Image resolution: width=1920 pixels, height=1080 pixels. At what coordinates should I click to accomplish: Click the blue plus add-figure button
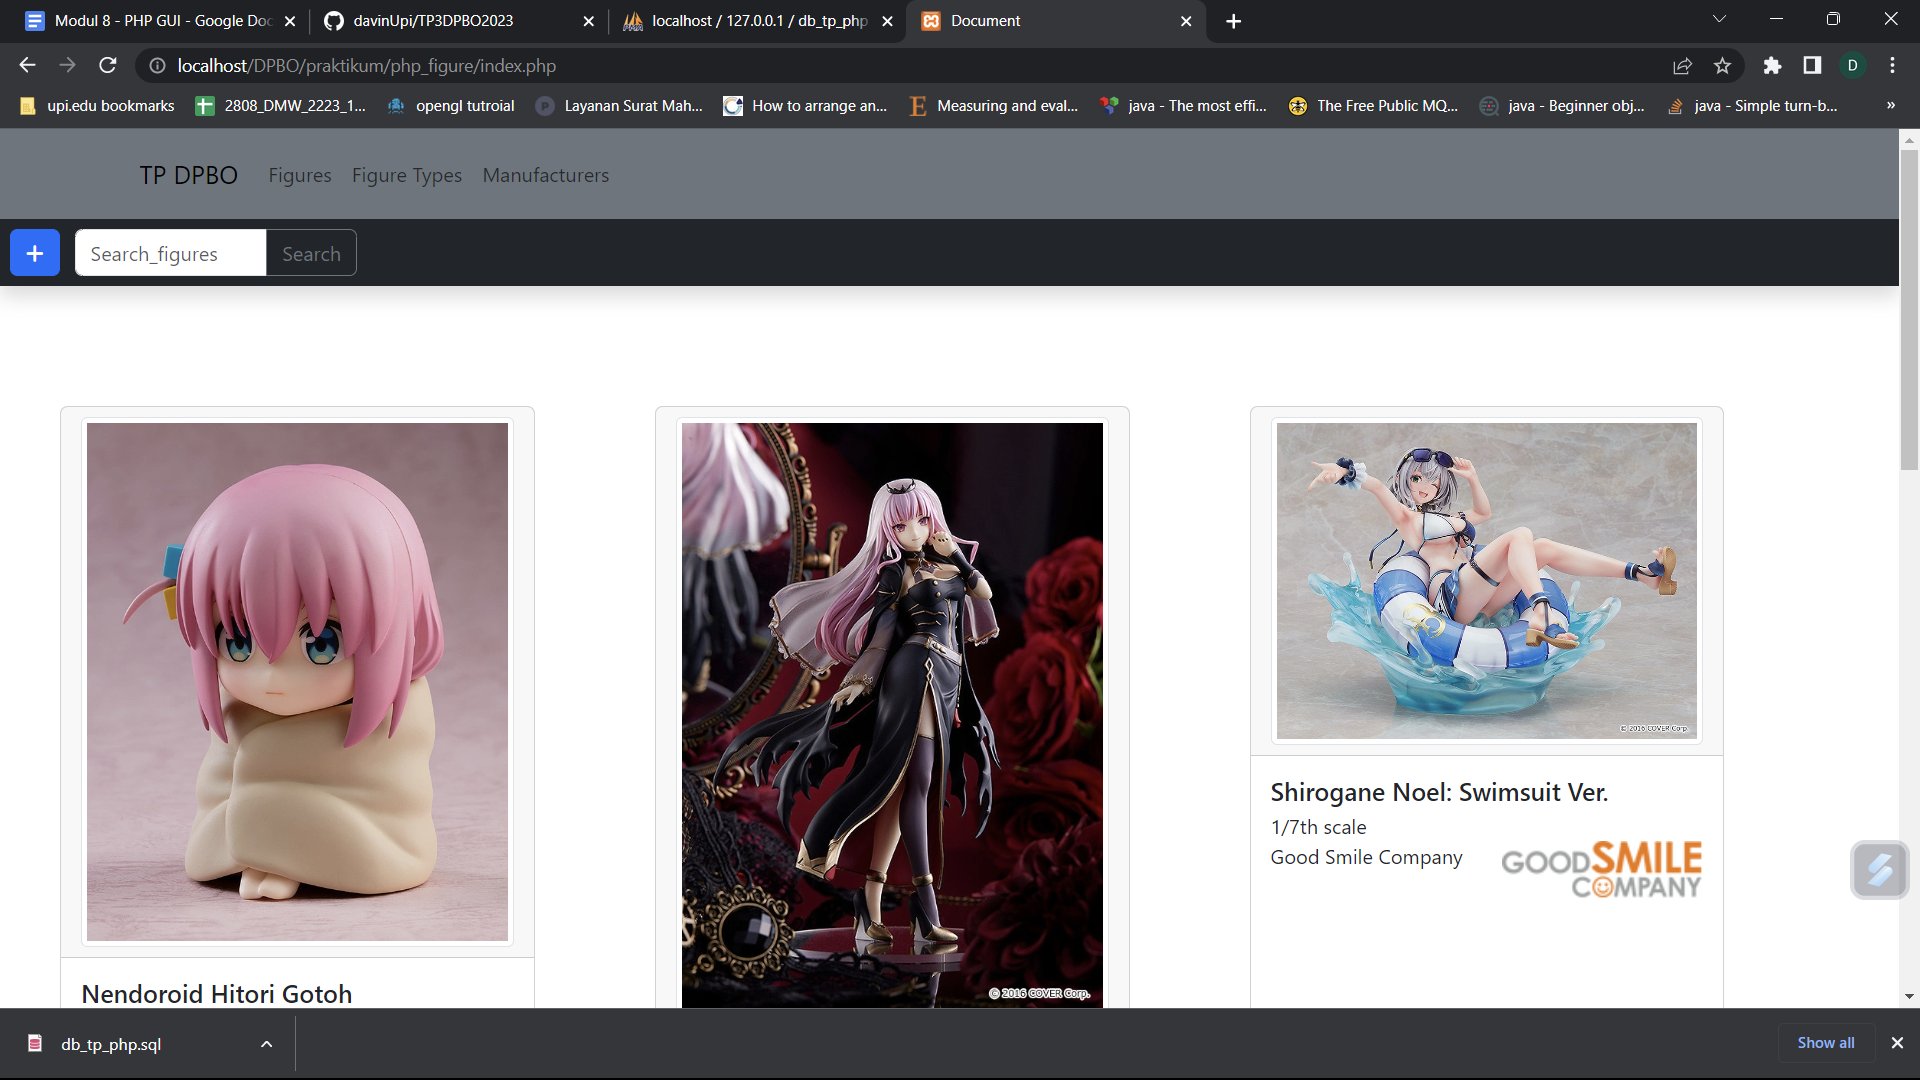(x=35, y=253)
